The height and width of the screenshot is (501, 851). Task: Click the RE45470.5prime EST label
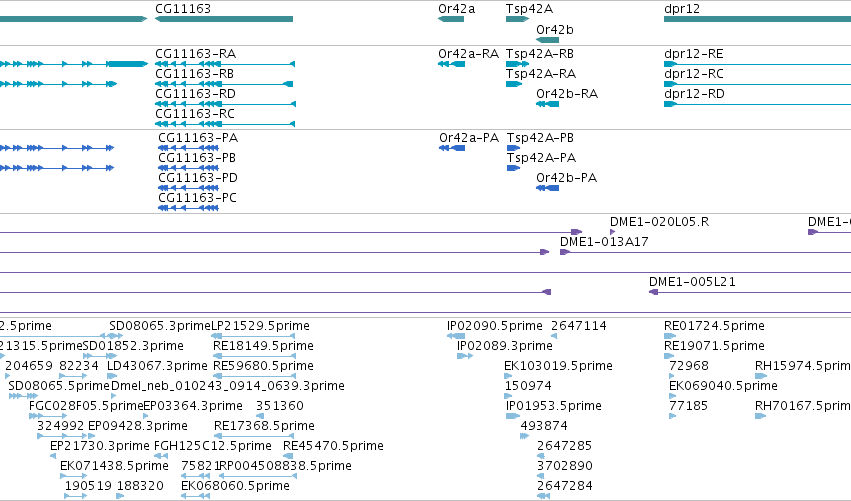[x=333, y=447]
